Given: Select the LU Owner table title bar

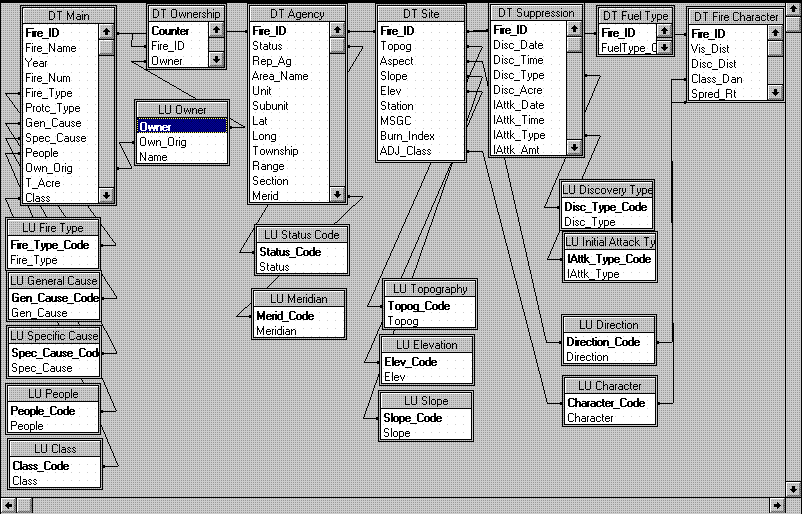Looking at the screenshot, I should click(182, 109).
